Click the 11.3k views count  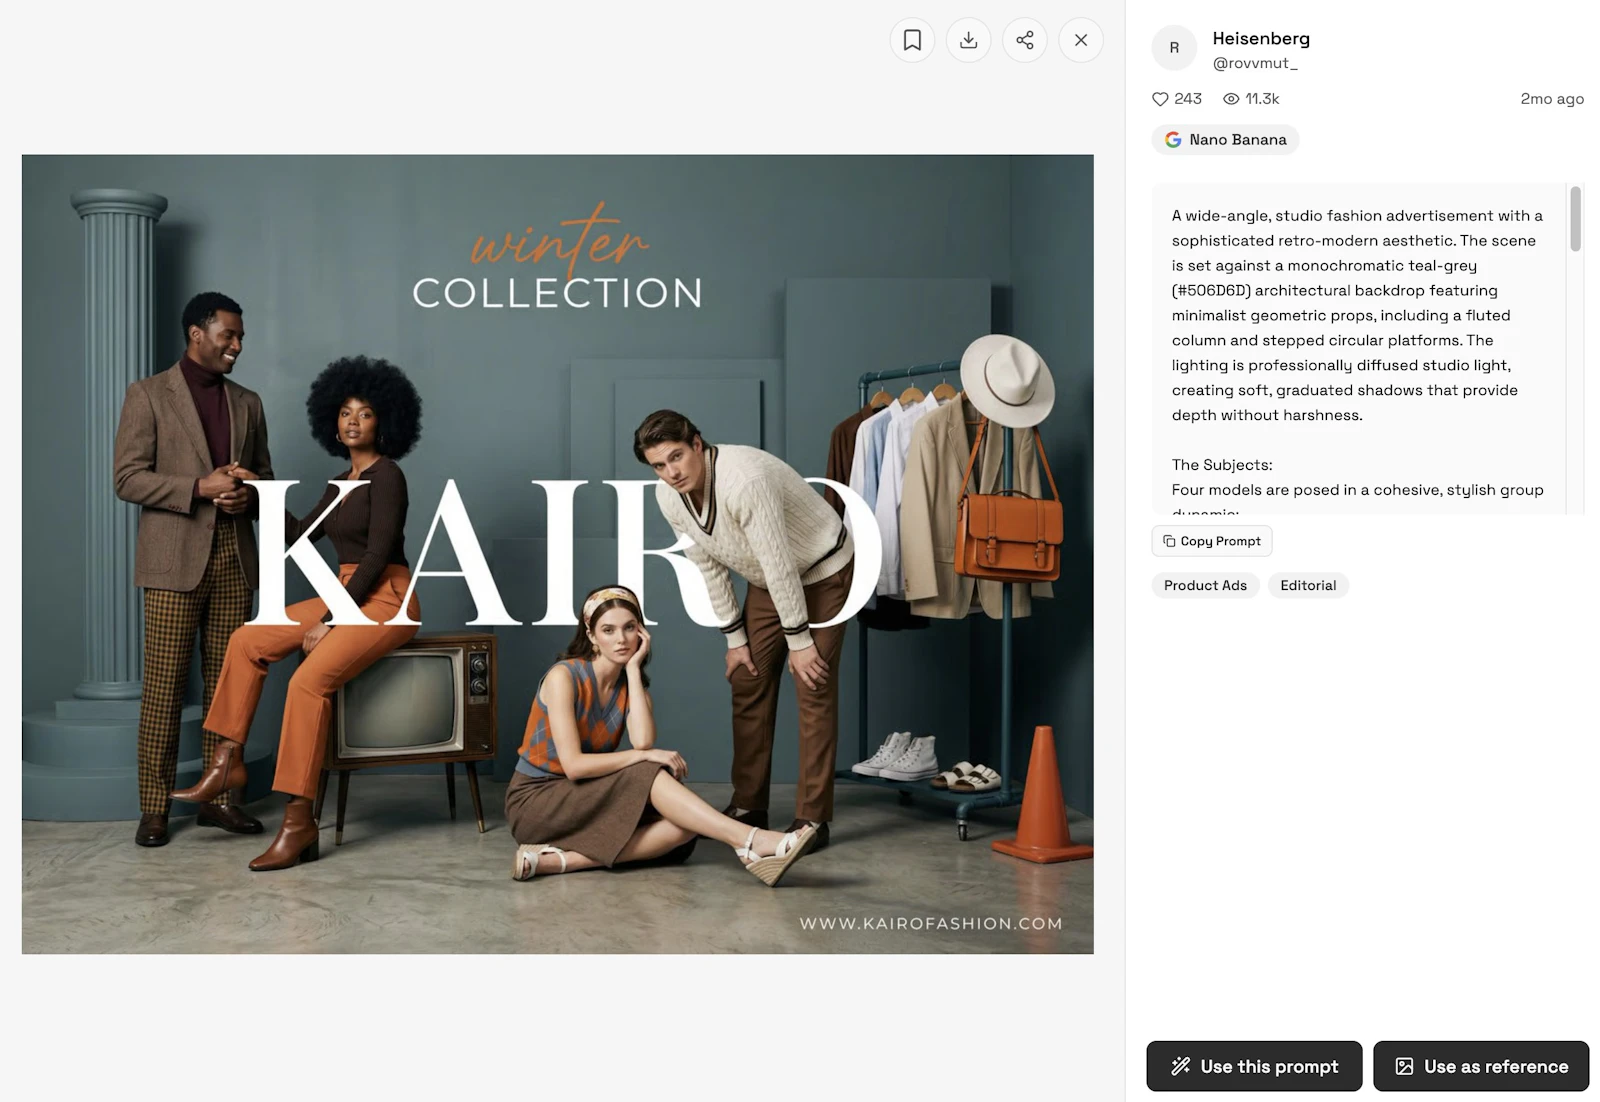click(x=1262, y=99)
